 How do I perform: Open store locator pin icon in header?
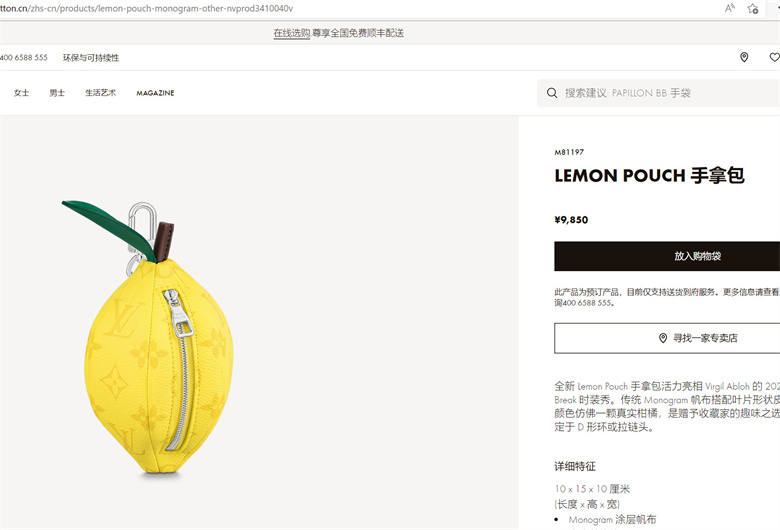tap(744, 57)
